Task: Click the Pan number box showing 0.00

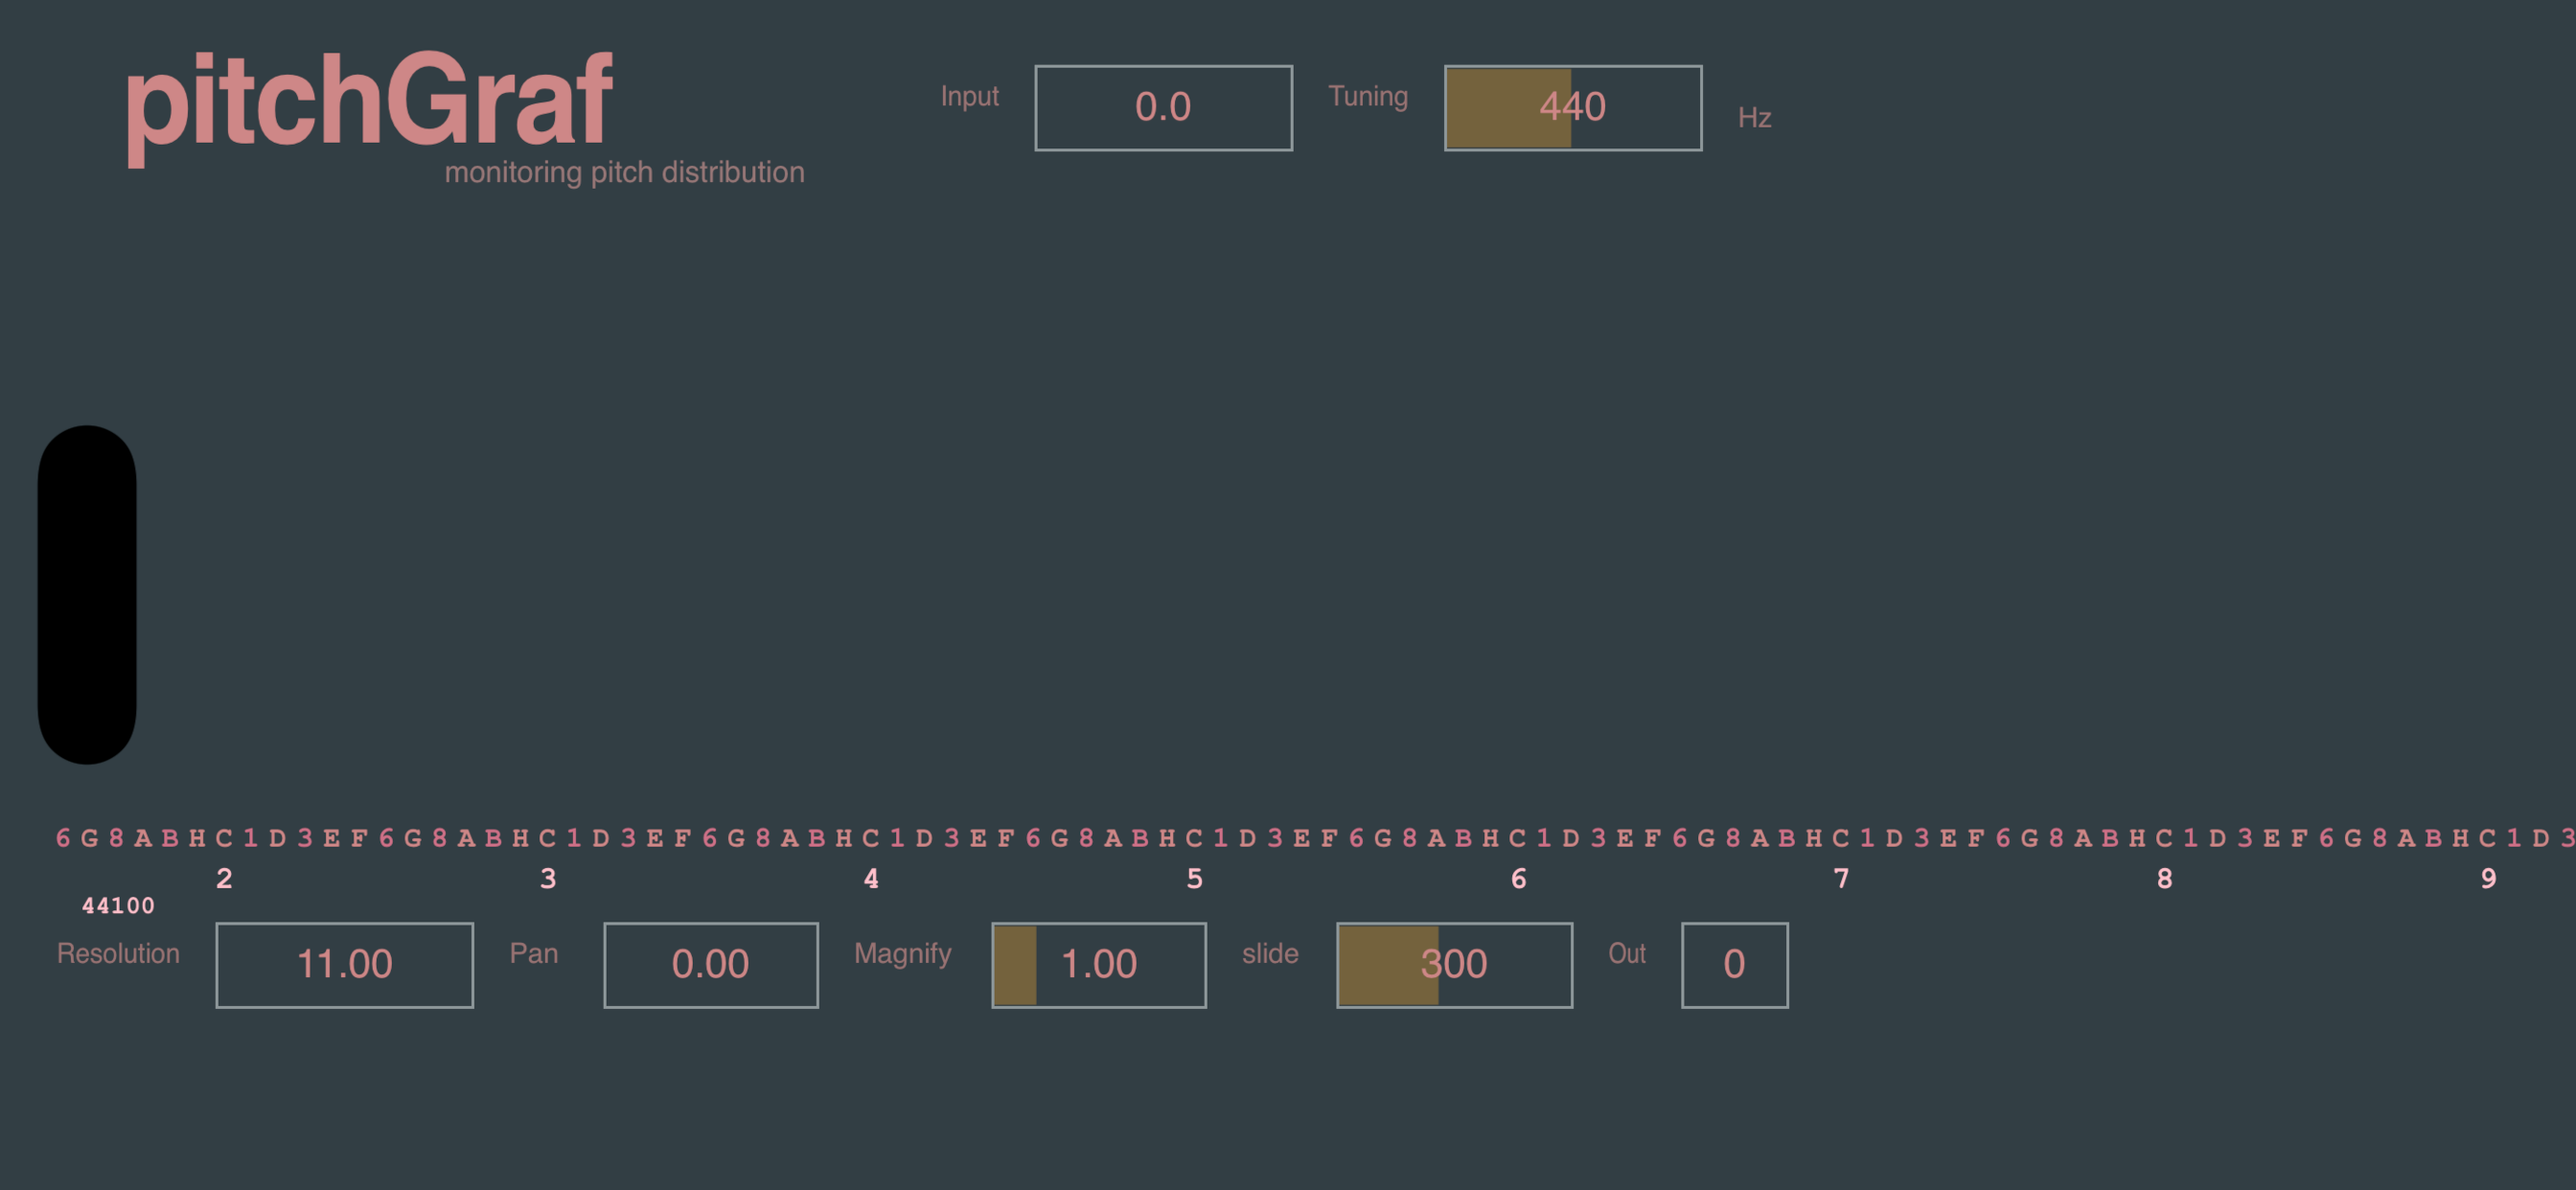Action: click(711, 965)
